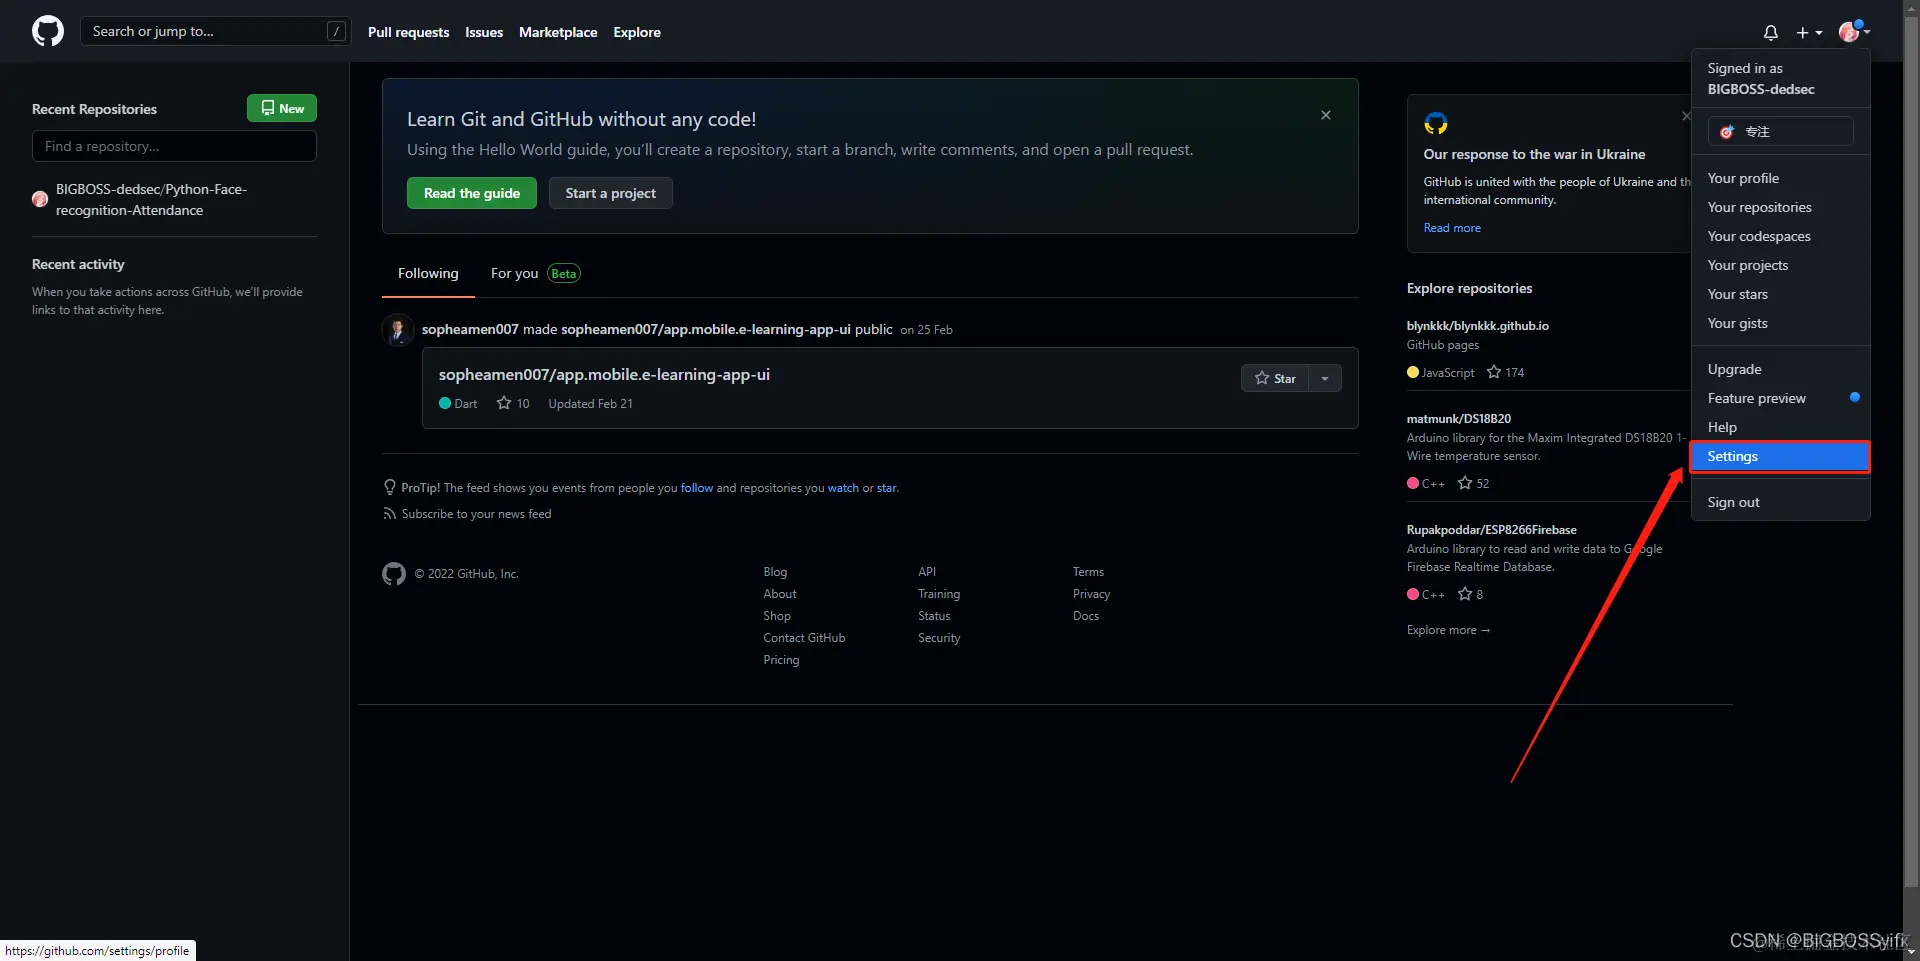Open Contact GitHub footer link
1920x961 pixels.
(x=804, y=638)
